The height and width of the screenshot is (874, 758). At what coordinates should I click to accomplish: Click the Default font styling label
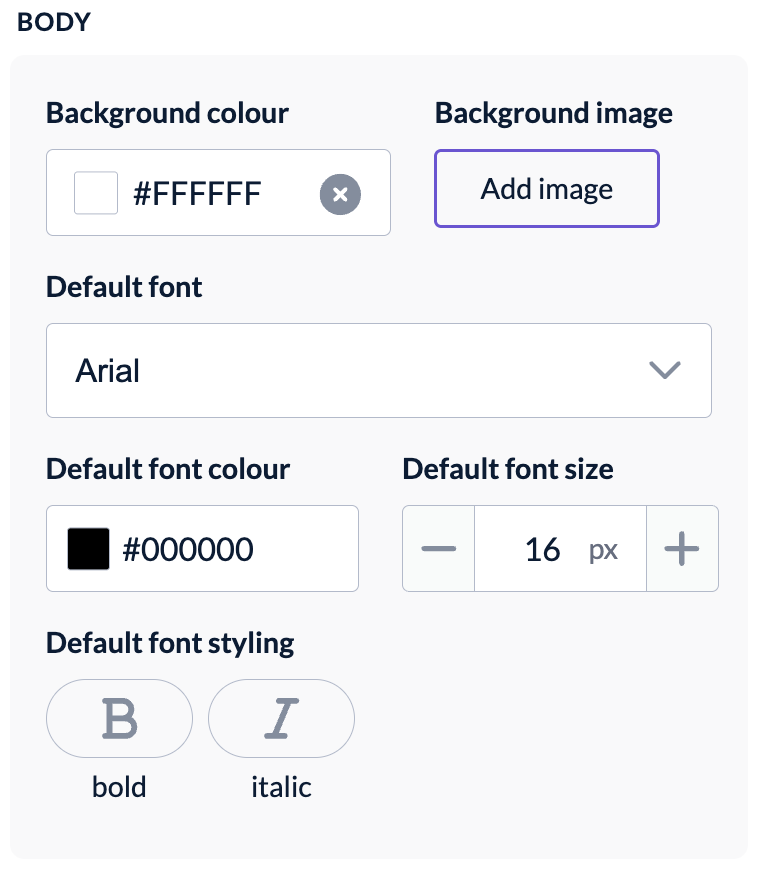click(x=170, y=643)
